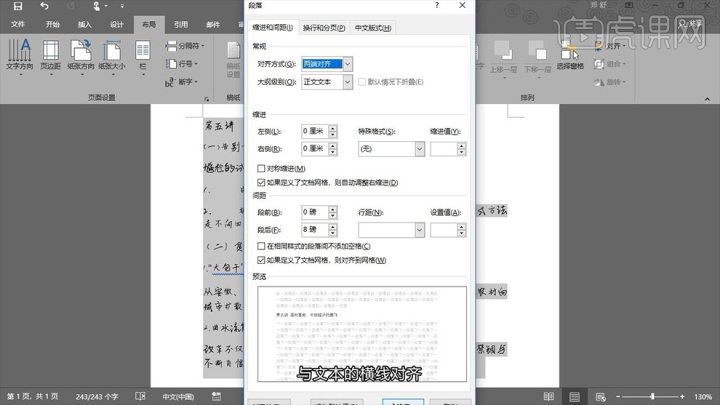Switch to print layout view icon
This screenshot has width=720, height=405.
[574, 396]
